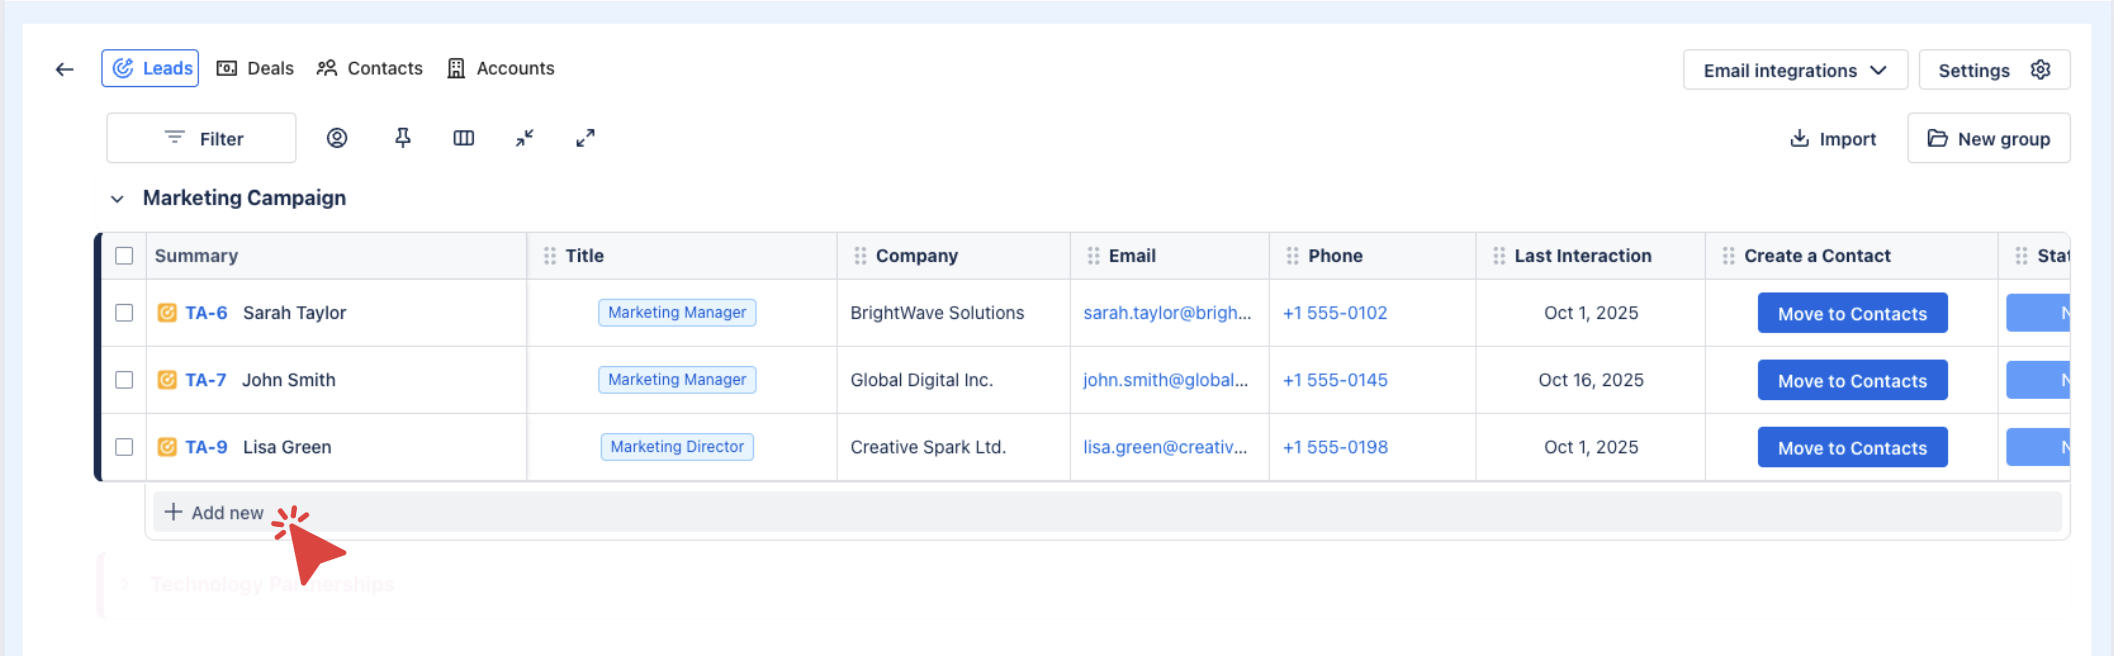Click the pin icon in toolbar

pos(403,138)
